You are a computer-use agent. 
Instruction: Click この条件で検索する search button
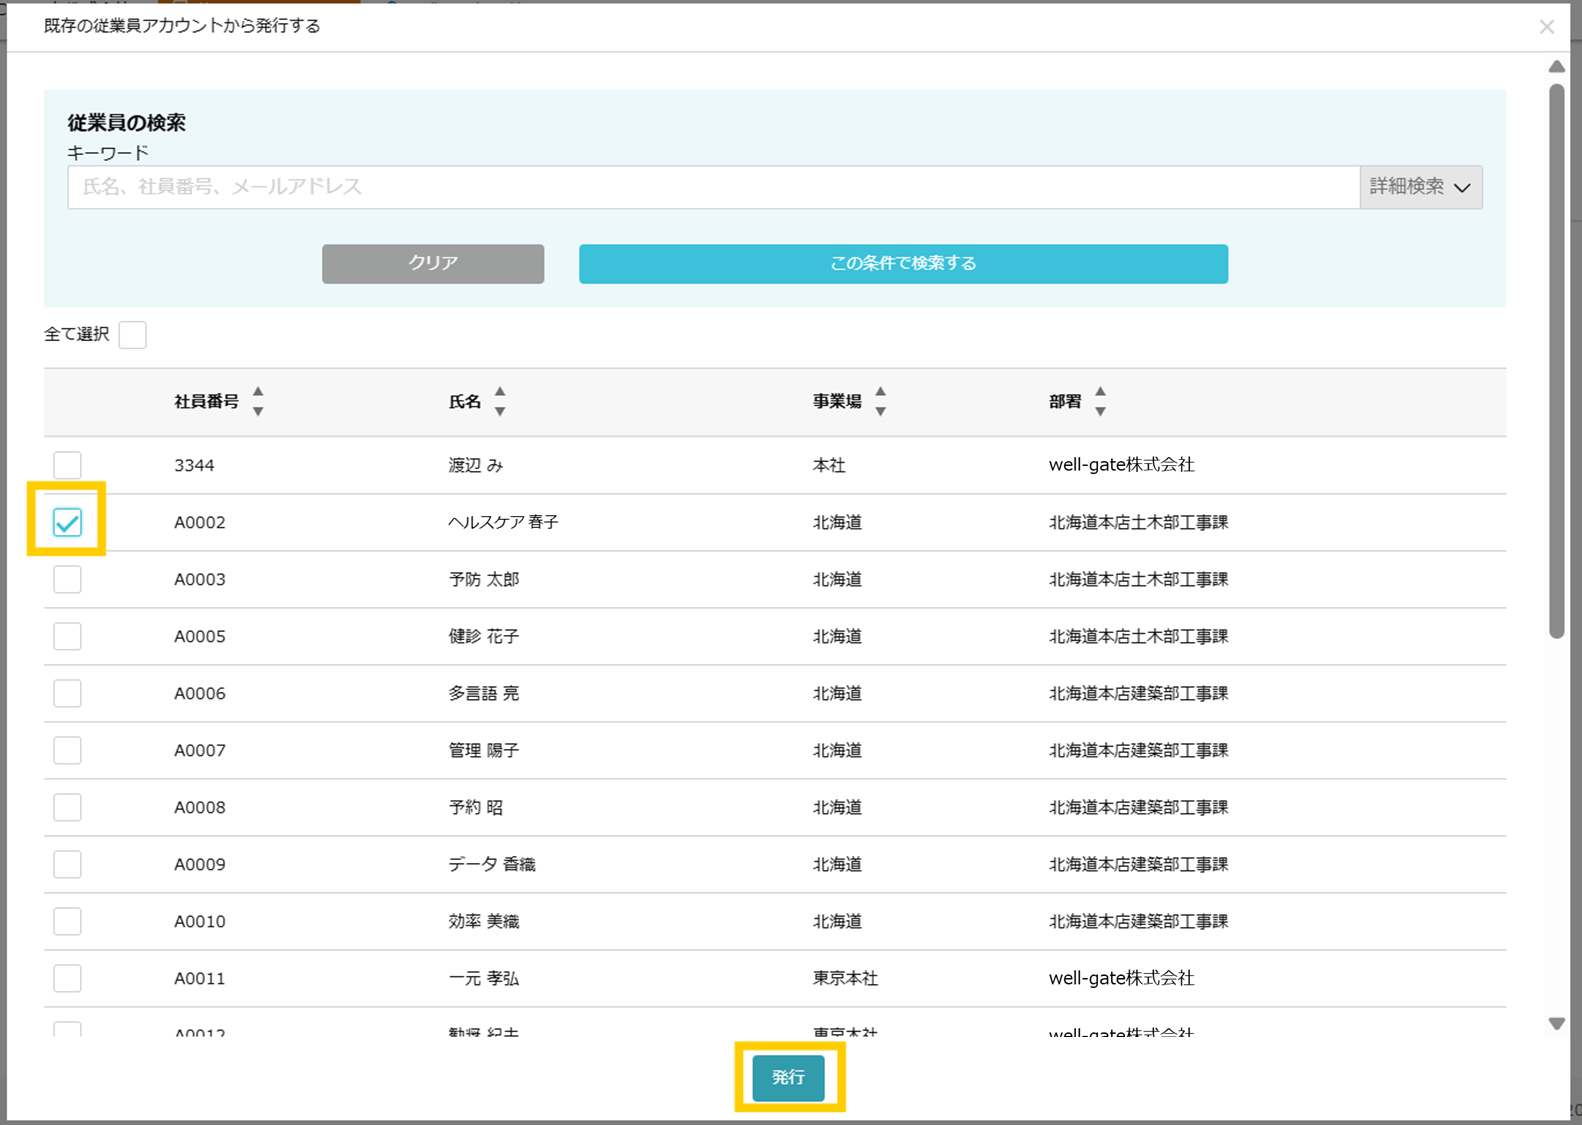pyautogui.click(x=903, y=263)
